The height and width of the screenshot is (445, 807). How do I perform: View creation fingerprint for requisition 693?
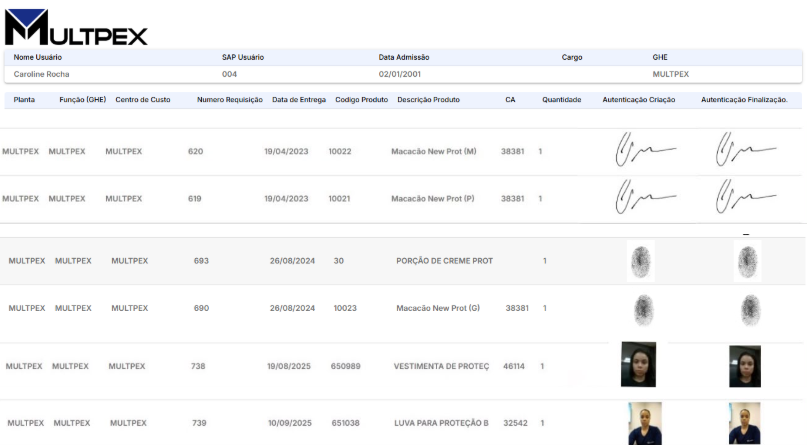641,261
